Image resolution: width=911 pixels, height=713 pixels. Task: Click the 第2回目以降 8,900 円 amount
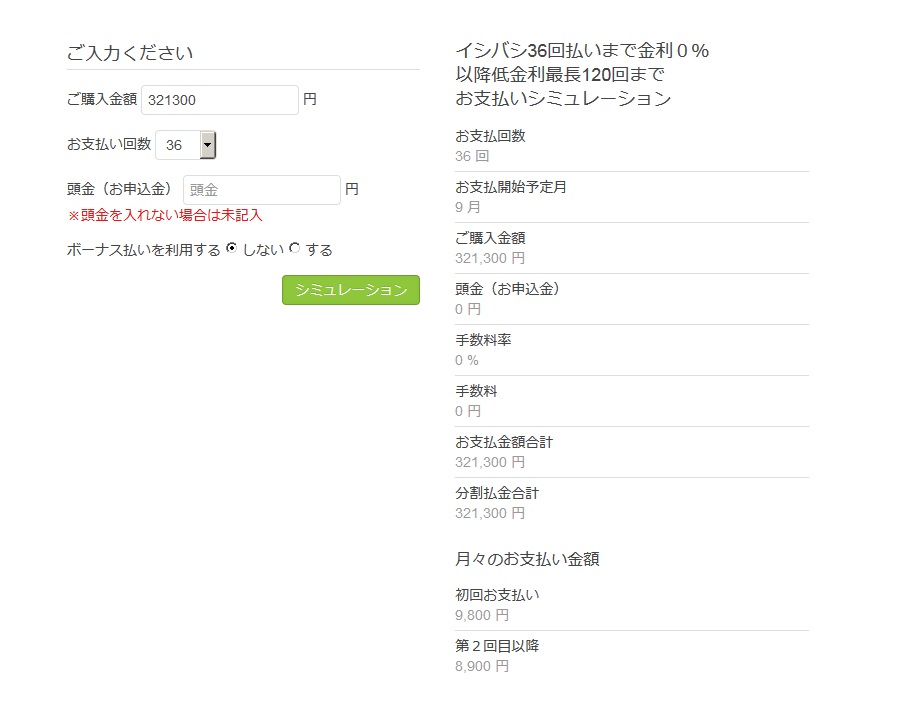click(482, 667)
